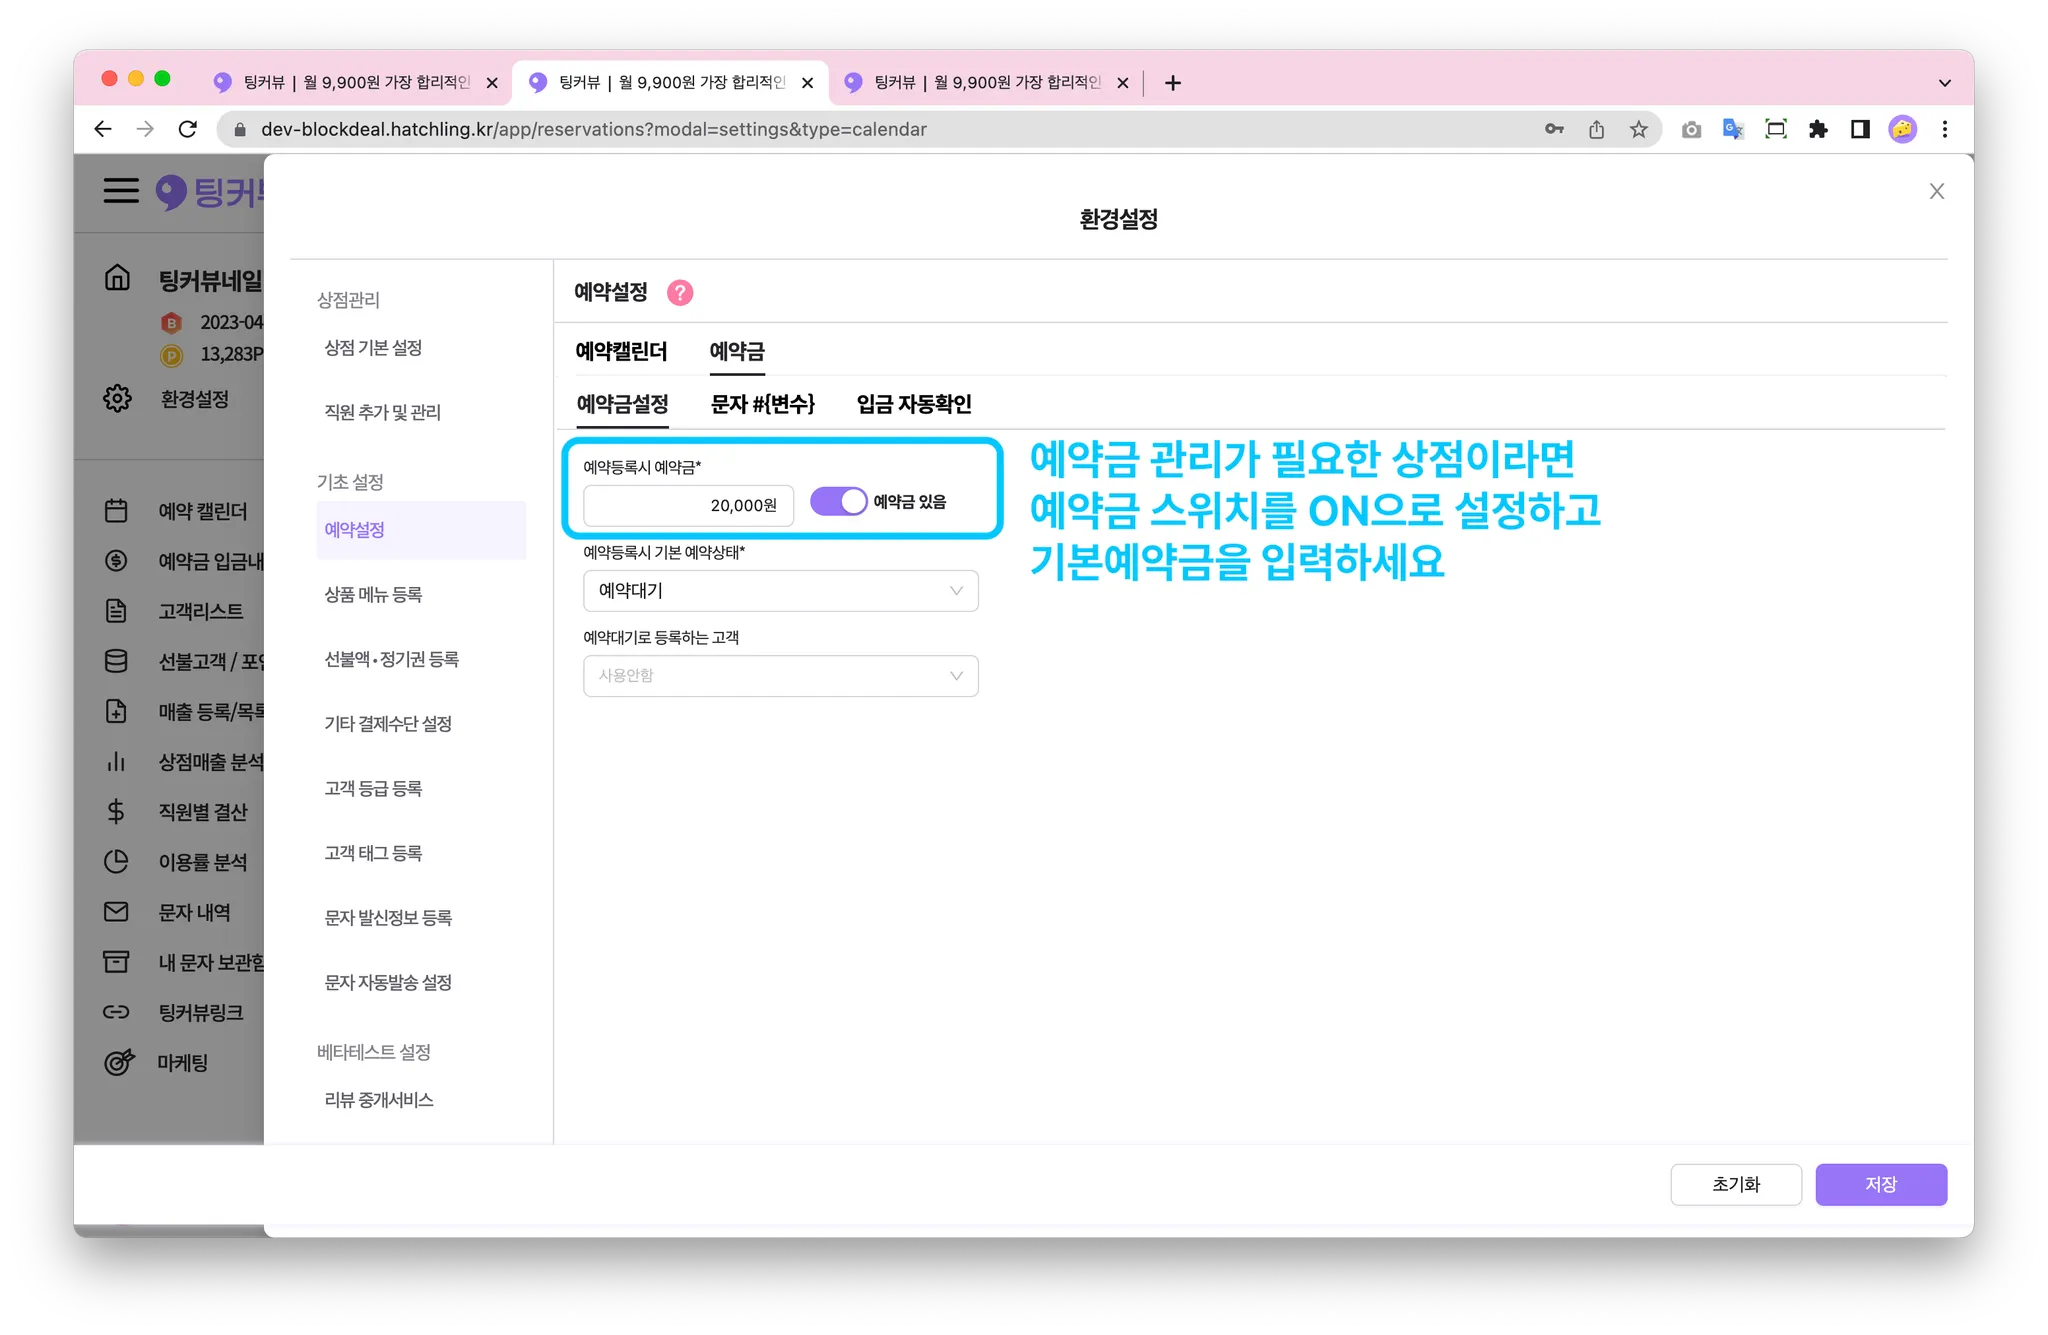Click the 20,000원 deposit amount field
Image resolution: width=2048 pixels, height=1335 pixels.
point(688,506)
